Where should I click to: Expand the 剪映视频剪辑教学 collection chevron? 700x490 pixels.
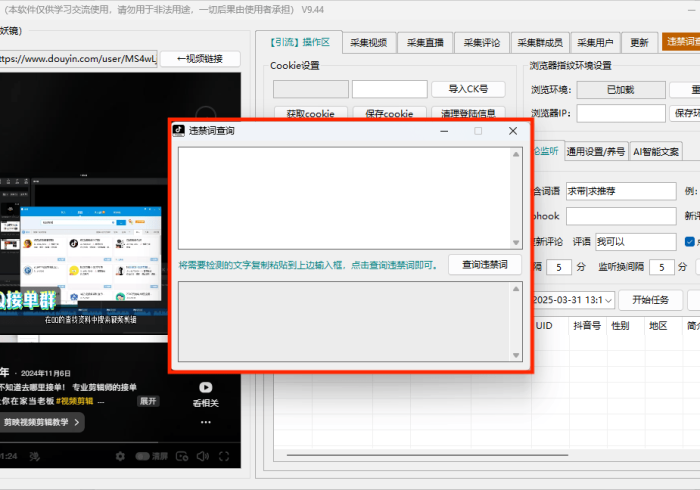(77, 422)
